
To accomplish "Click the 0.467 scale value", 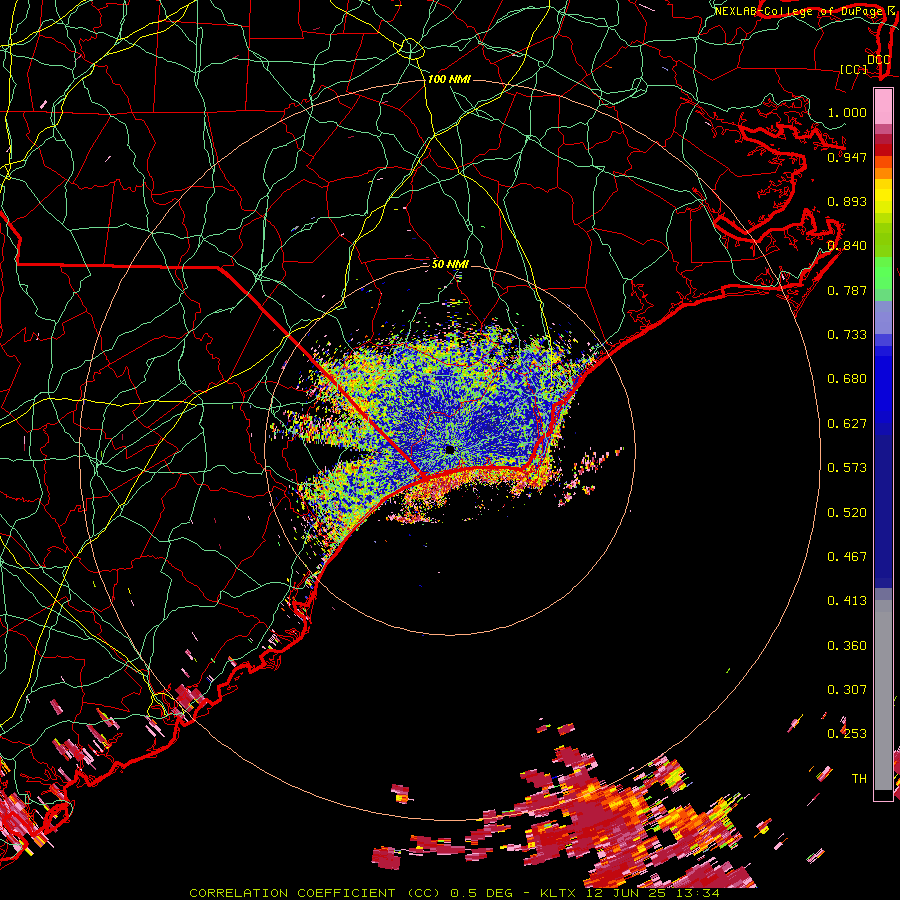I will 847,557.
